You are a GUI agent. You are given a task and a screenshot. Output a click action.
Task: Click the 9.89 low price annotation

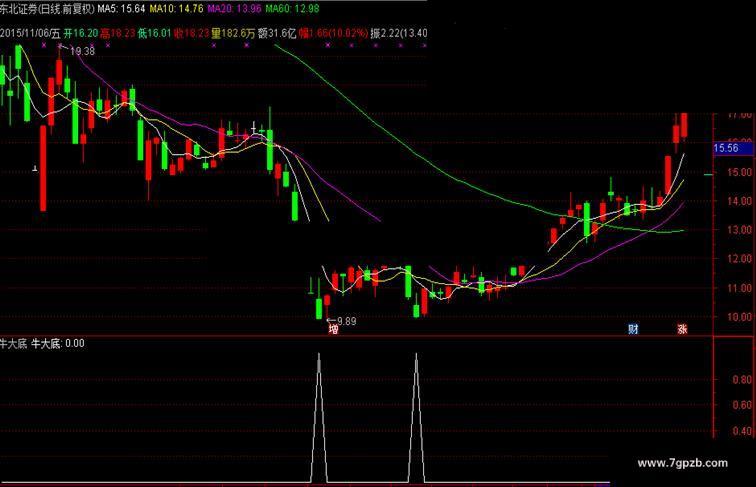tap(346, 321)
